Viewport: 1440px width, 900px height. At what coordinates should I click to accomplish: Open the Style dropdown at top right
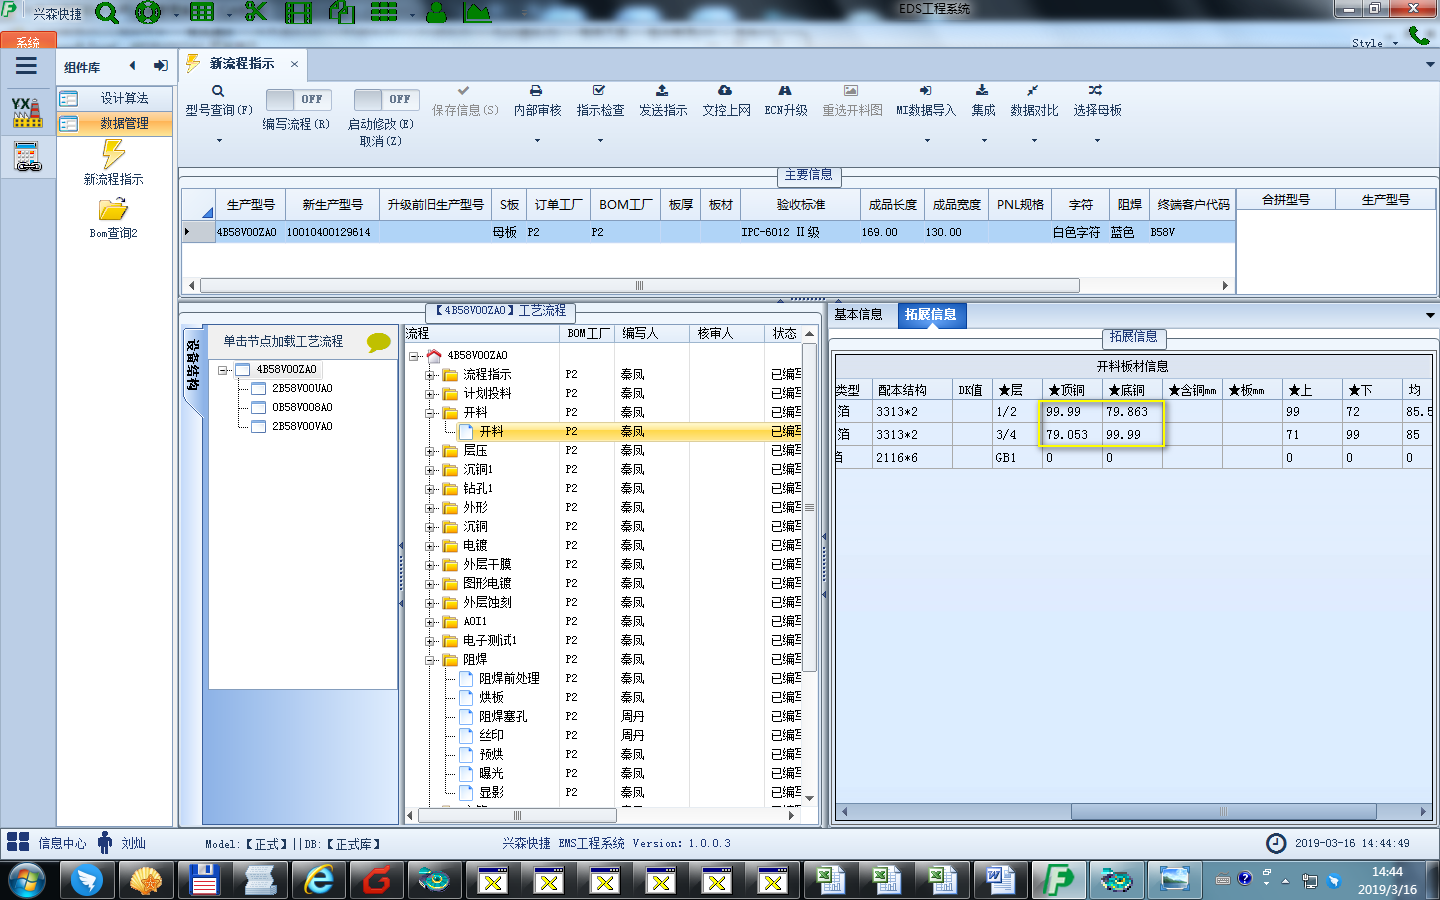tap(1374, 43)
